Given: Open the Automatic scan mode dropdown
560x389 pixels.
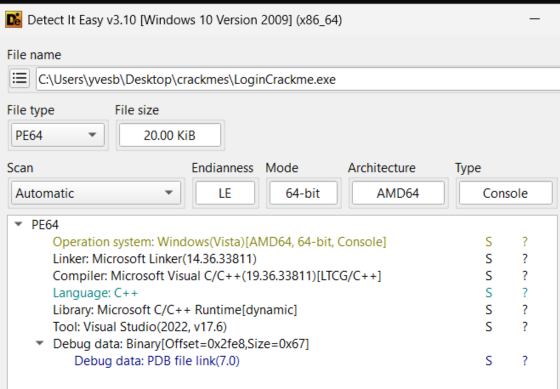Looking at the screenshot, I should point(96,193).
